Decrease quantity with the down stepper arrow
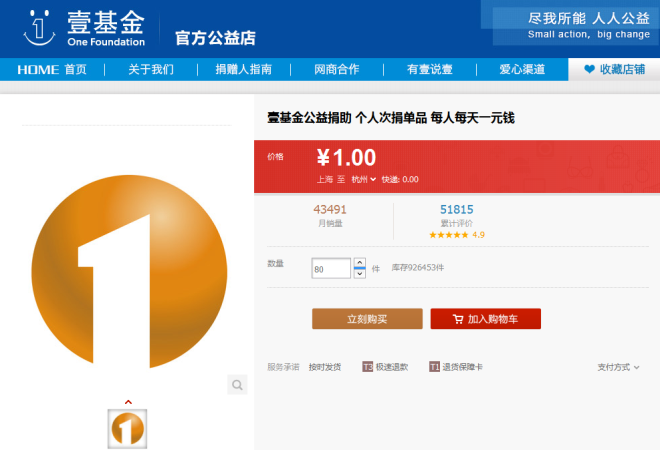Viewport: 660px width, 450px height. tap(360, 273)
